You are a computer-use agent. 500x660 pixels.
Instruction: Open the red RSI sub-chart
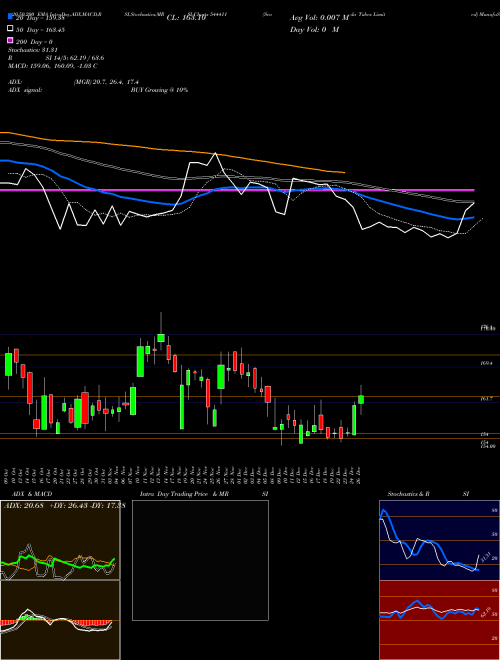(x=439, y=620)
